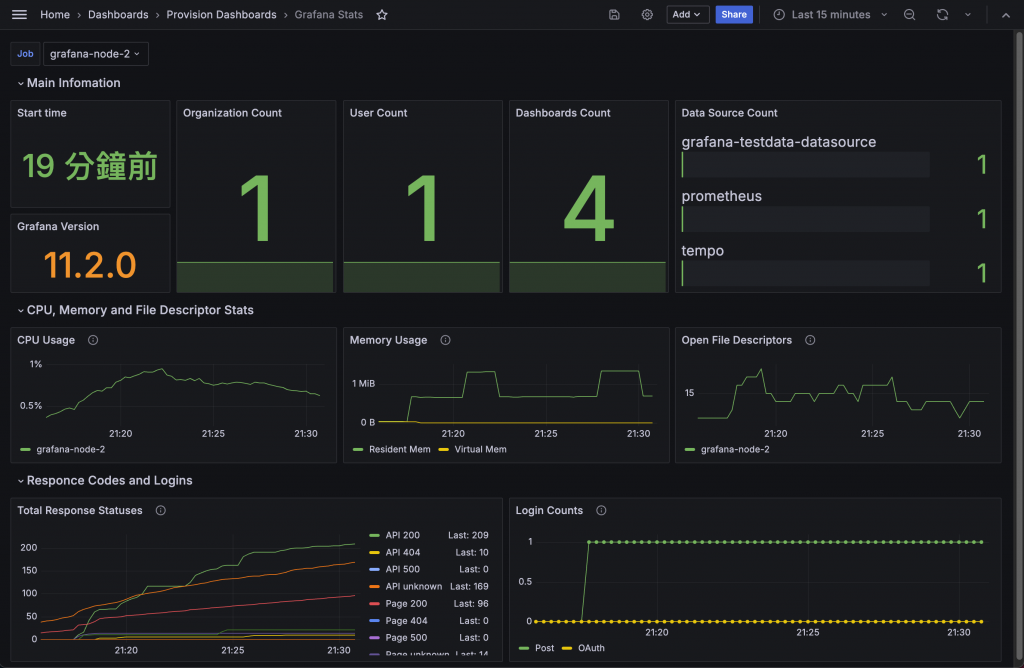Toggle the Page 404 legend series
The width and height of the screenshot is (1024, 668).
pos(406,620)
